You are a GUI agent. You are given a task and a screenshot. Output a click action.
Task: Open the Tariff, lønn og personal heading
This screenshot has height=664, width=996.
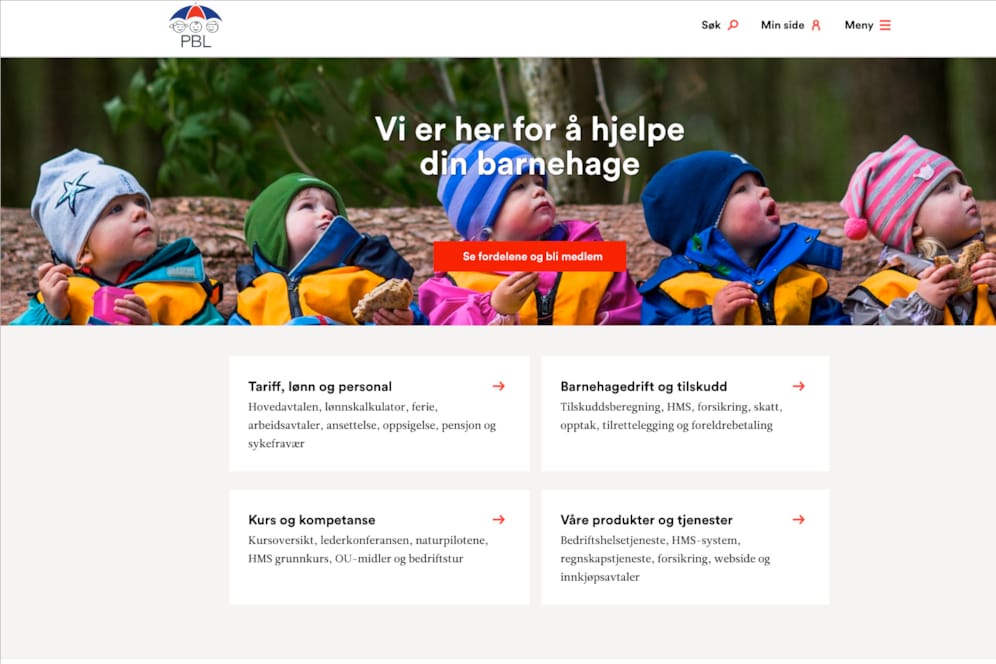point(320,386)
